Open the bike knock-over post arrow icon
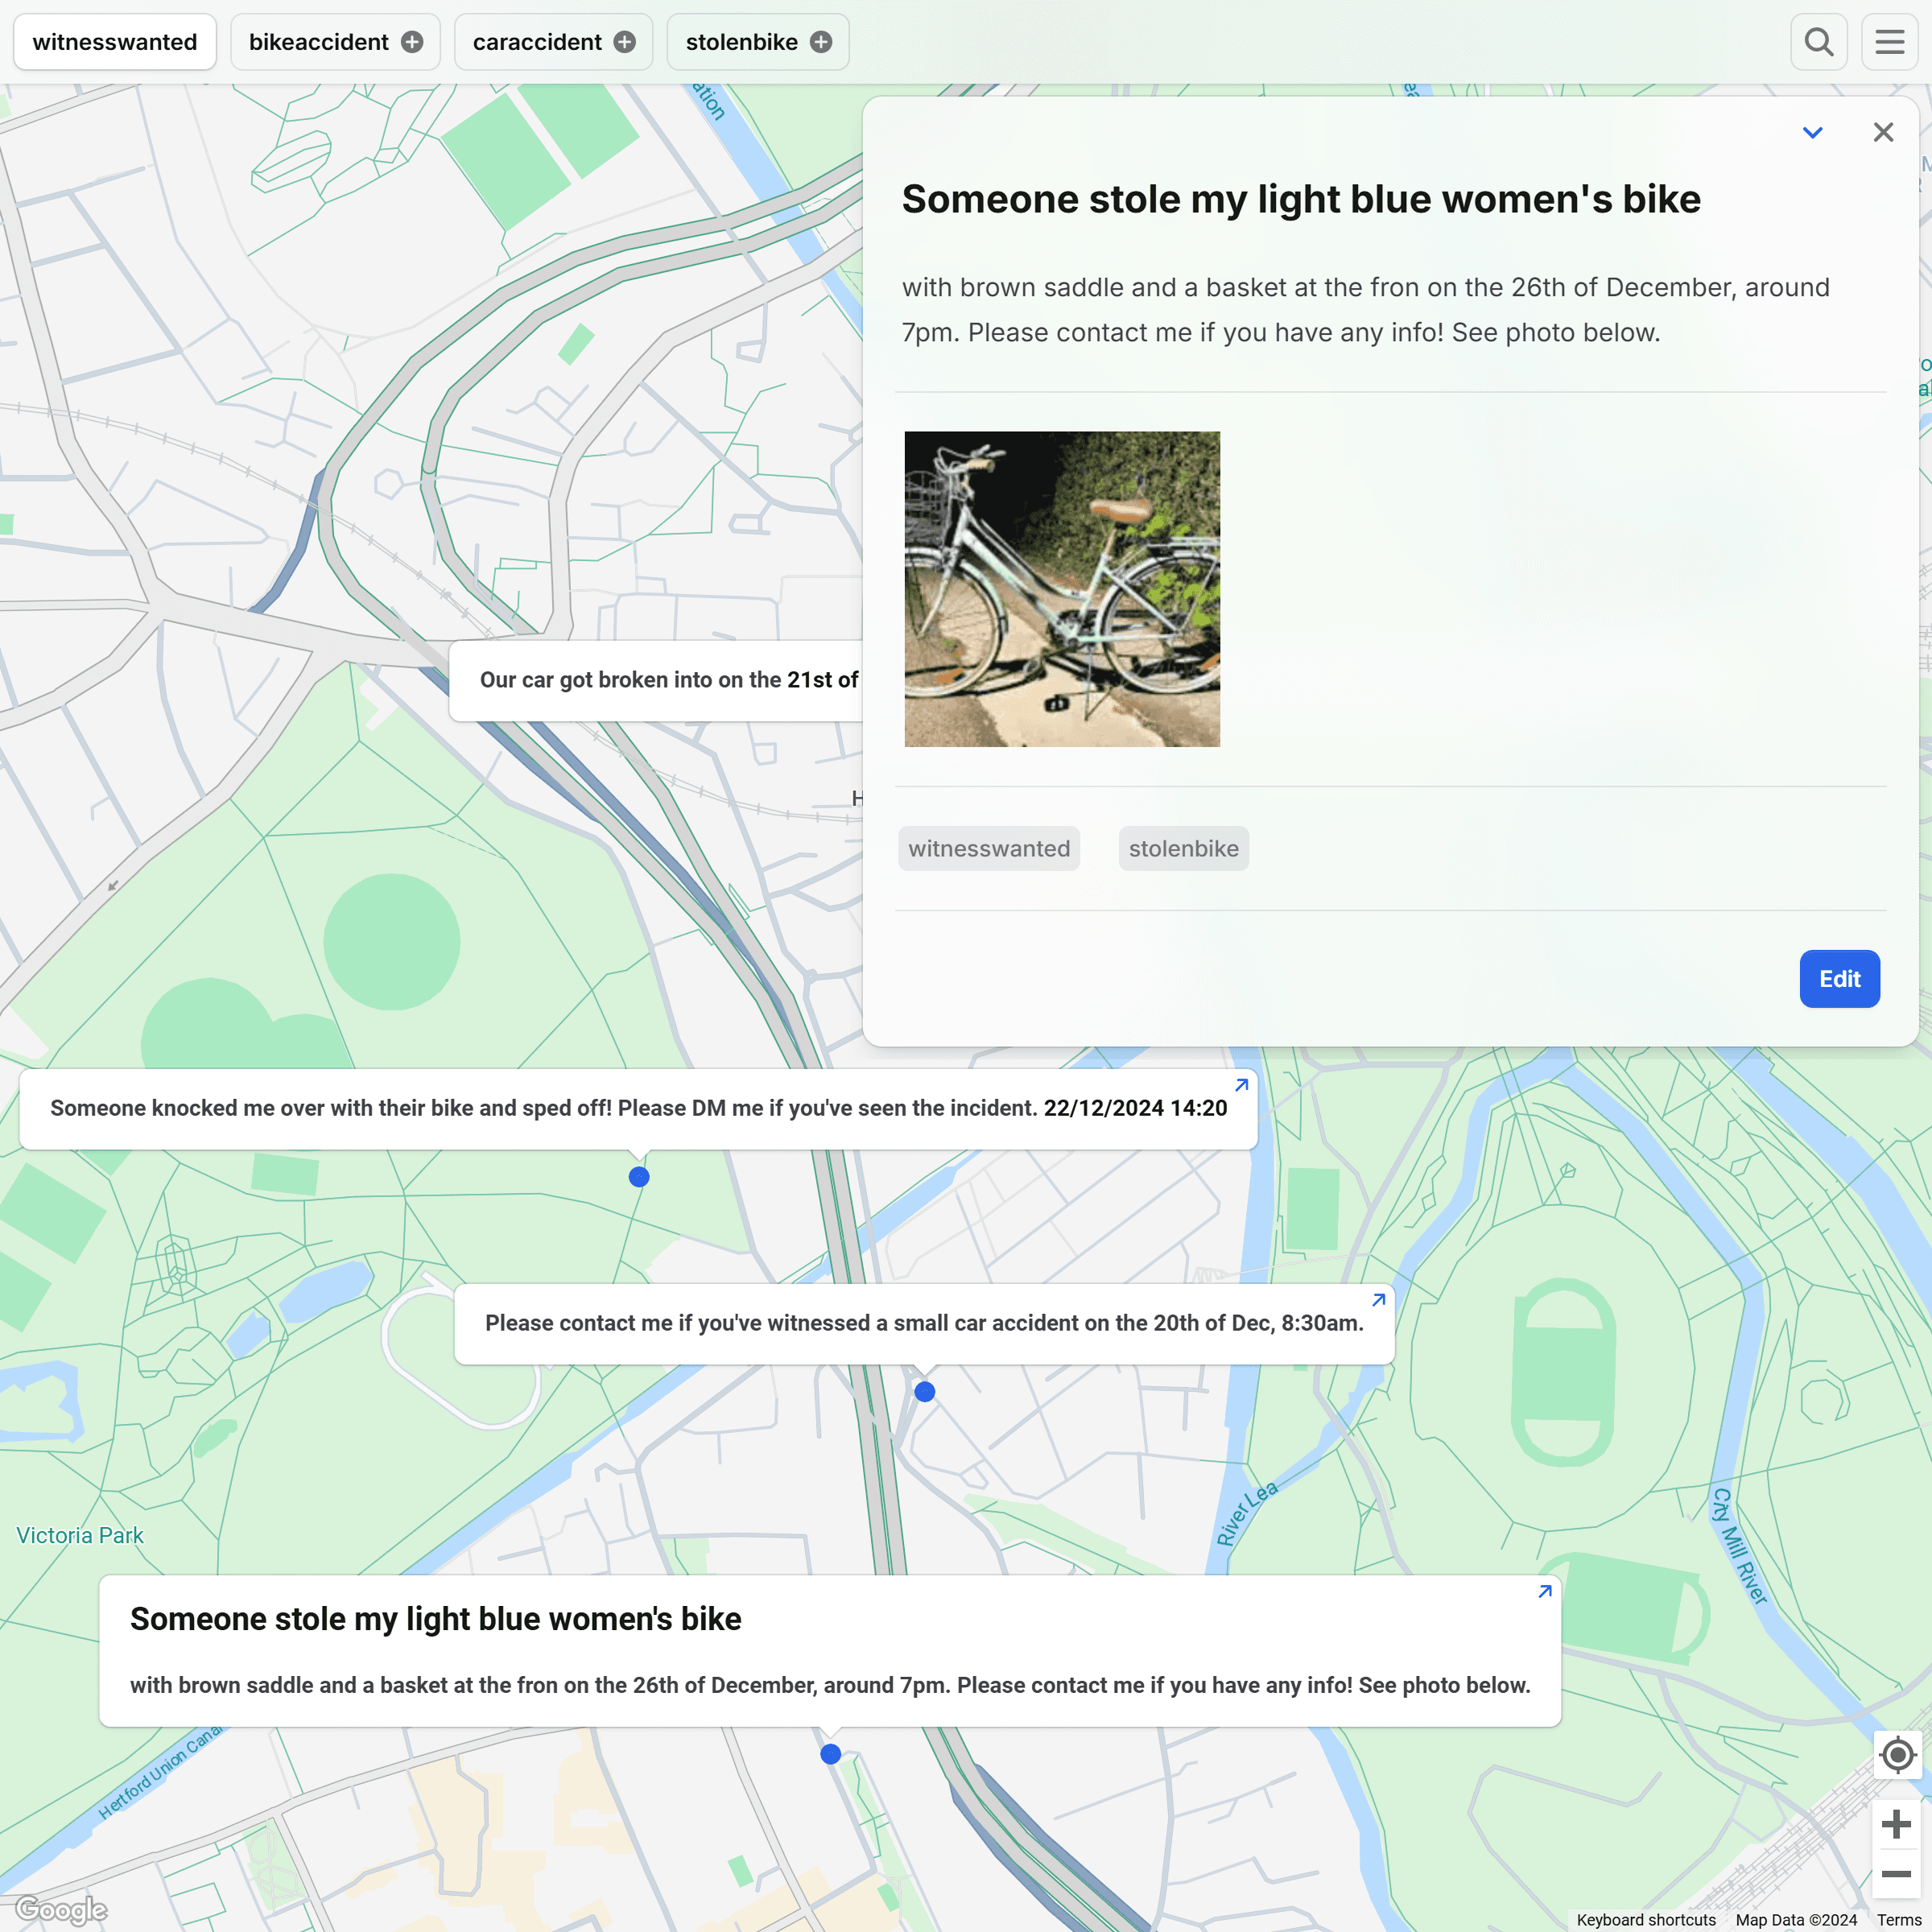This screenshot has height=1932, width=1932. pyautogui.click(x=1241, y=1085)
